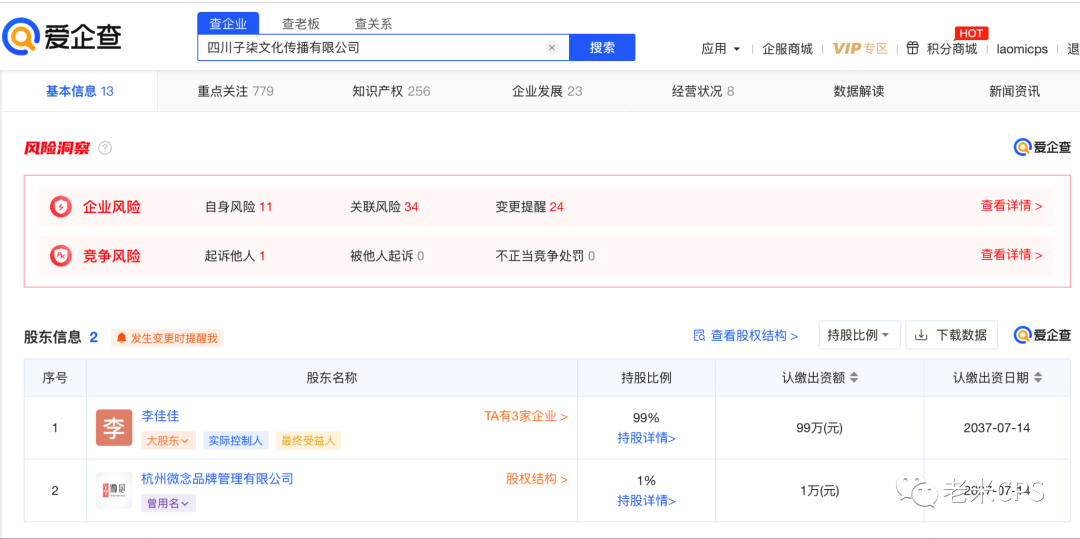The image size is (1080, 539).
Task: Click the help question mark next to 风险洞察
Action: [x=105, y=147]
